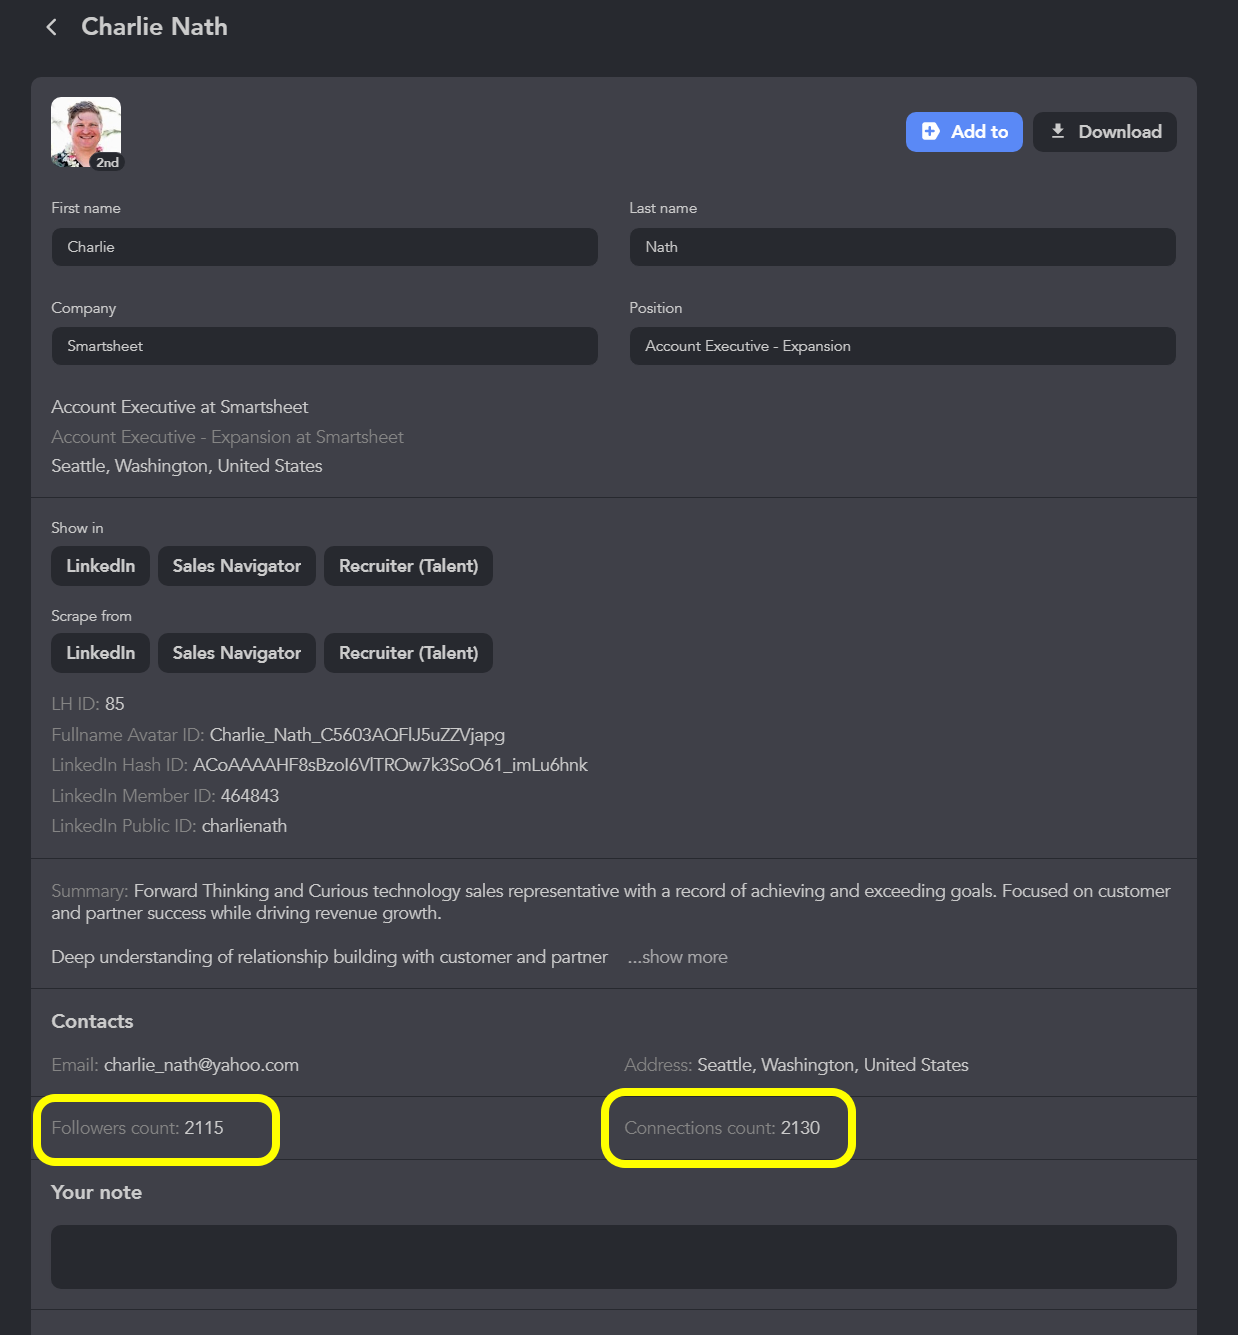
Task: Show profile in Sales Navigator
Action: click(237, 566)
